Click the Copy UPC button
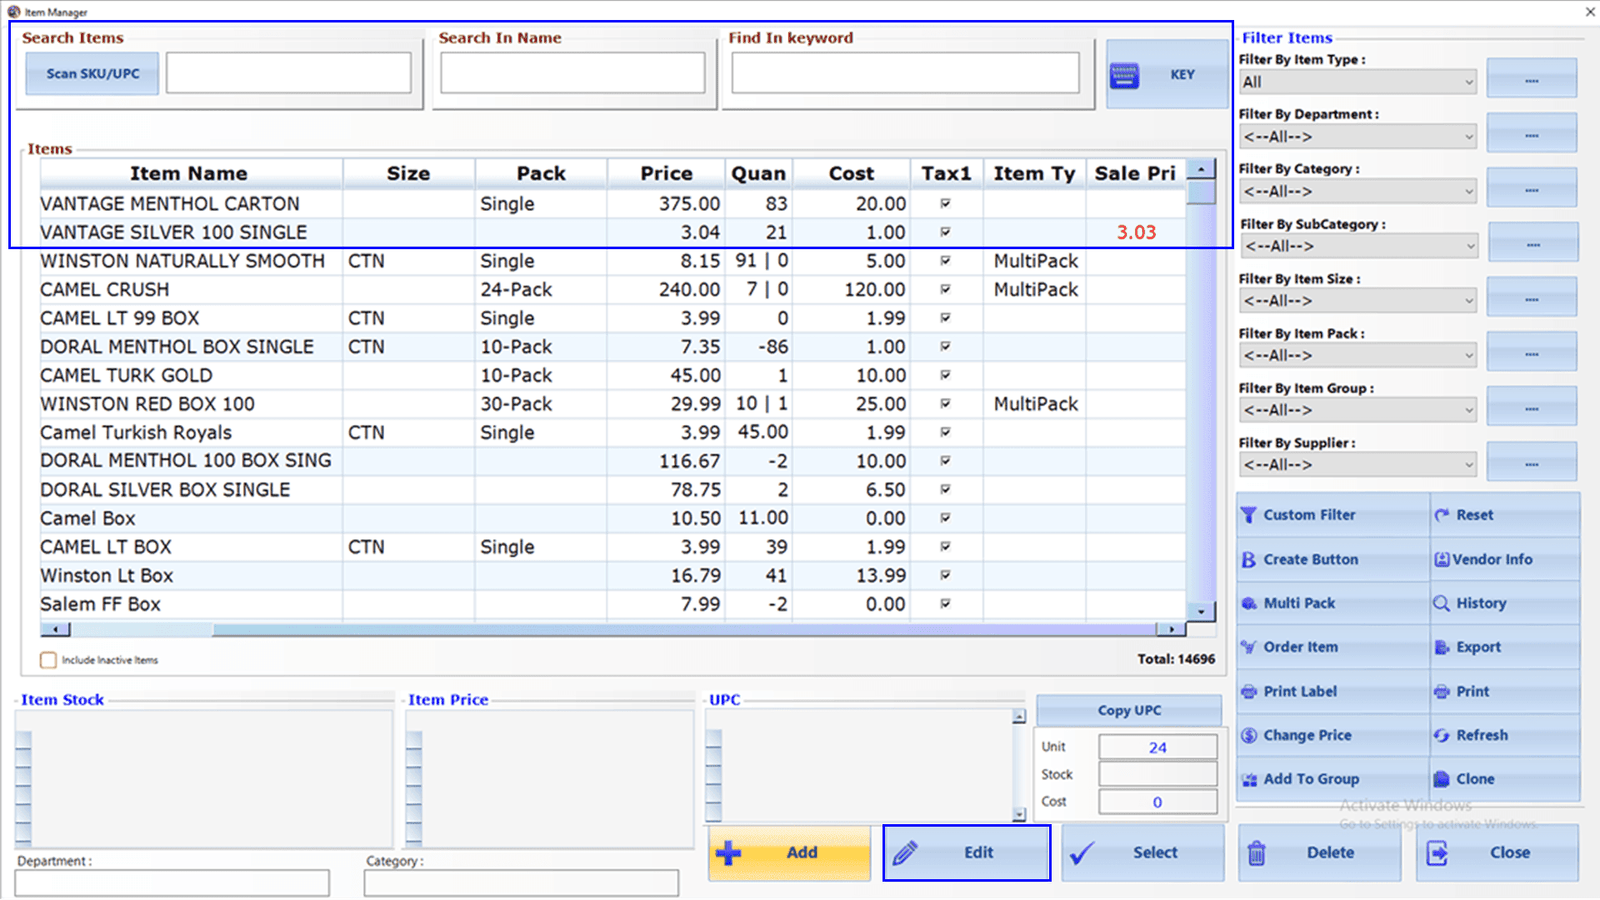This screenshot has width=1600, height=900. (1129, 710)
